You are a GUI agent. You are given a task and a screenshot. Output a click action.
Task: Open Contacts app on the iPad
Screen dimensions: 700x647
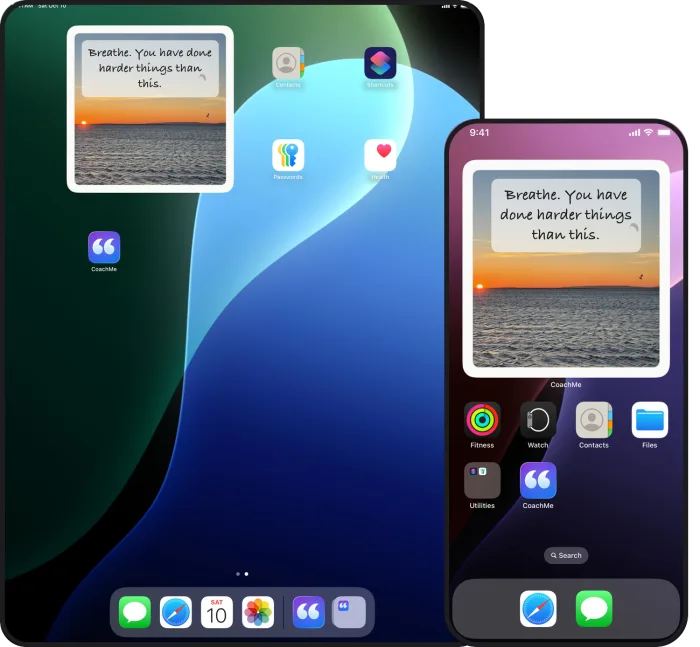[288, 63]
